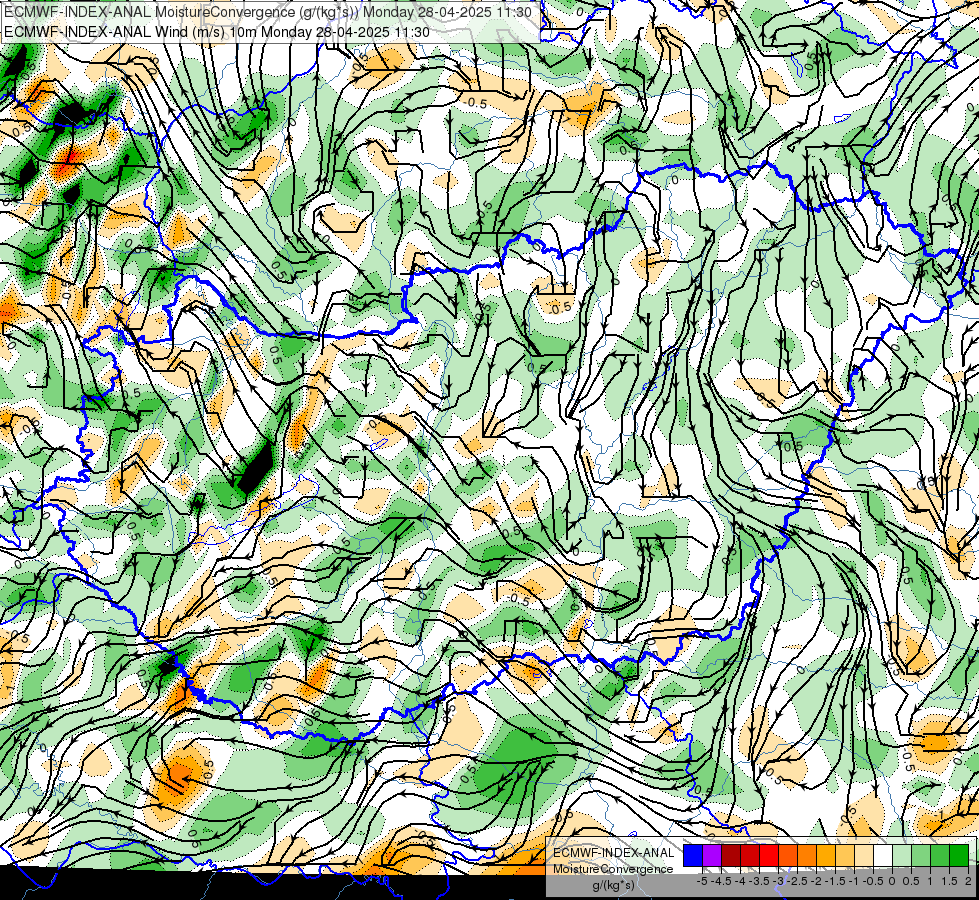Click the legend tick value -1.5
The height and width of the screenshot is (900, 979).
pos(835,881)
